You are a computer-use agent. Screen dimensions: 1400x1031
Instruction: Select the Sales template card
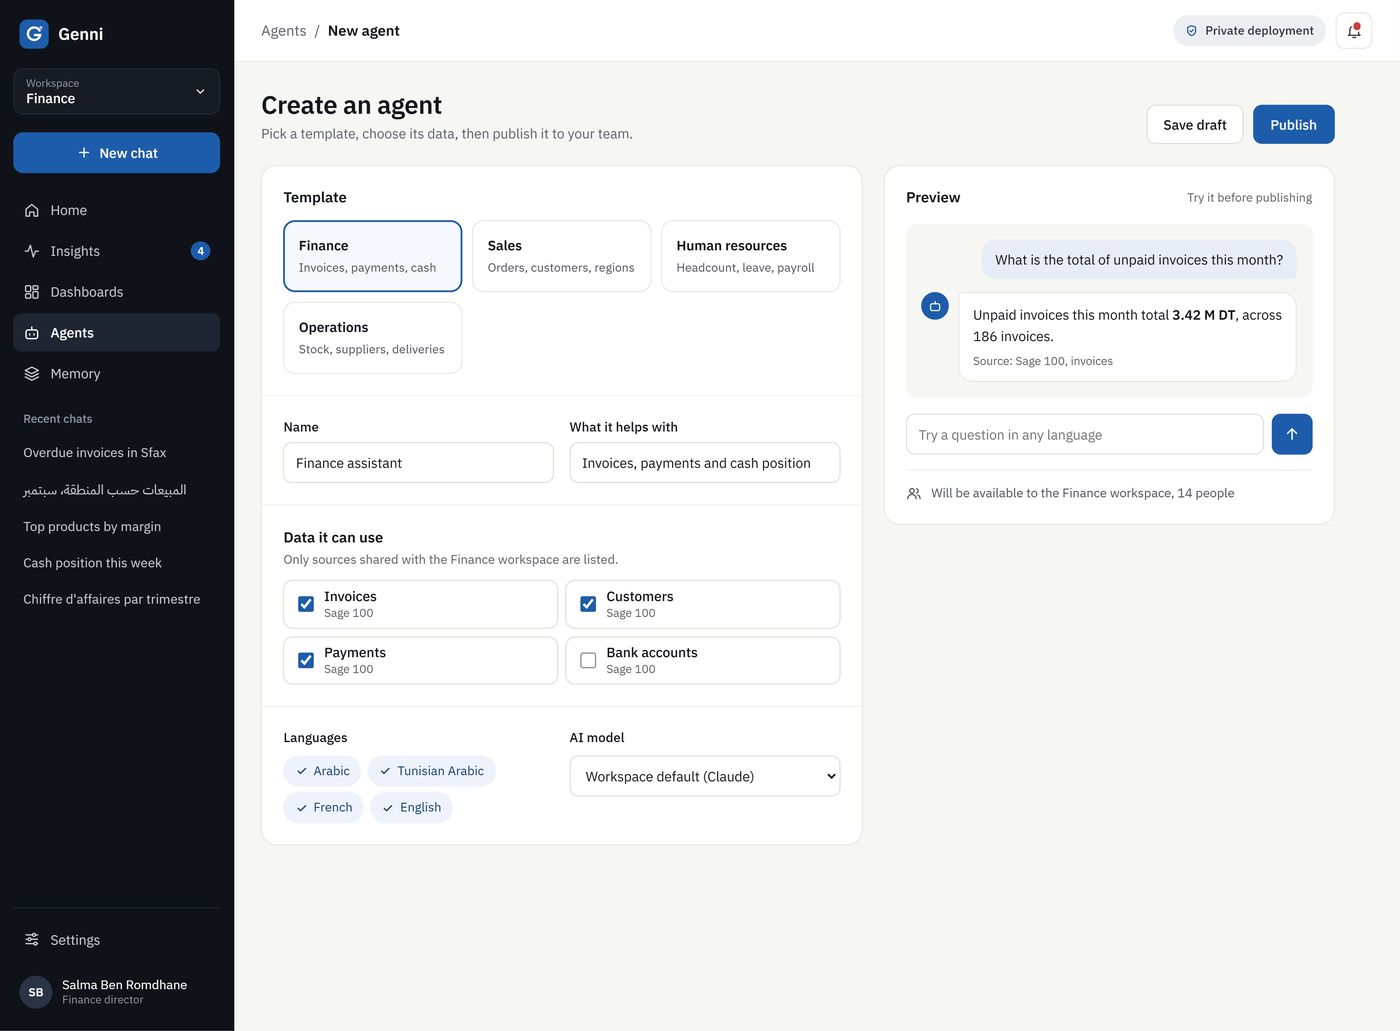tap(561, 256)
